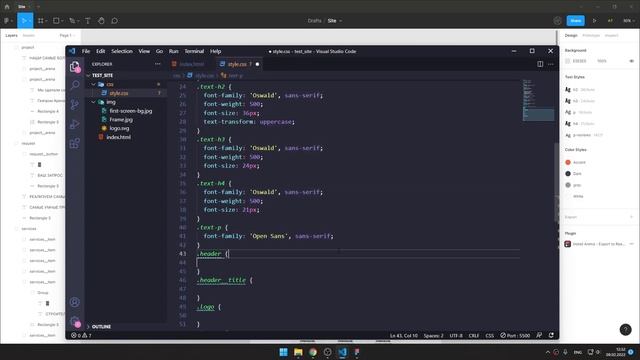Click notifications bell in VS Code status bar
640x360 pixels.
551,335
